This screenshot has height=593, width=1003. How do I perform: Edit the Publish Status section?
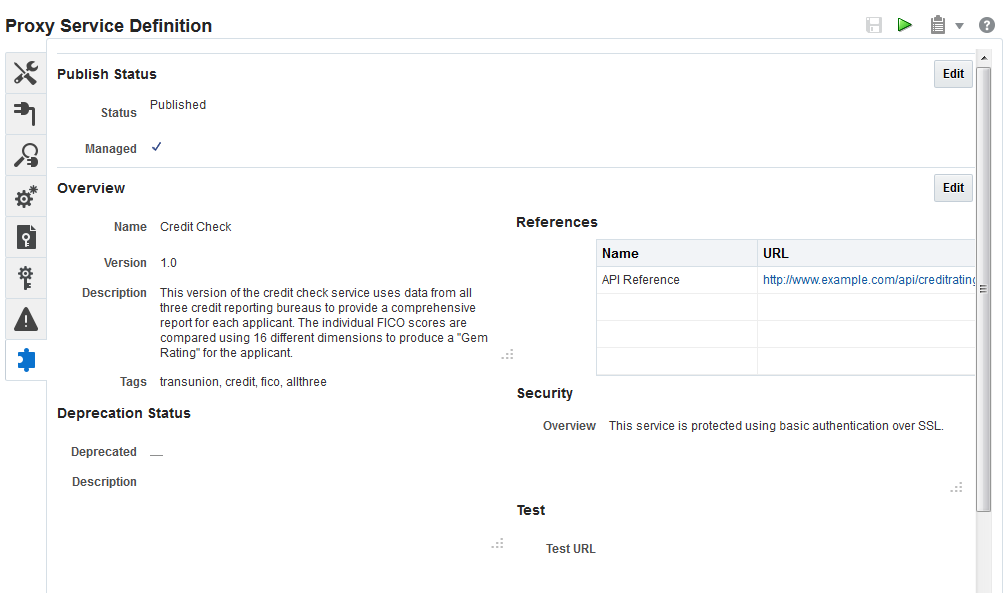951,73
